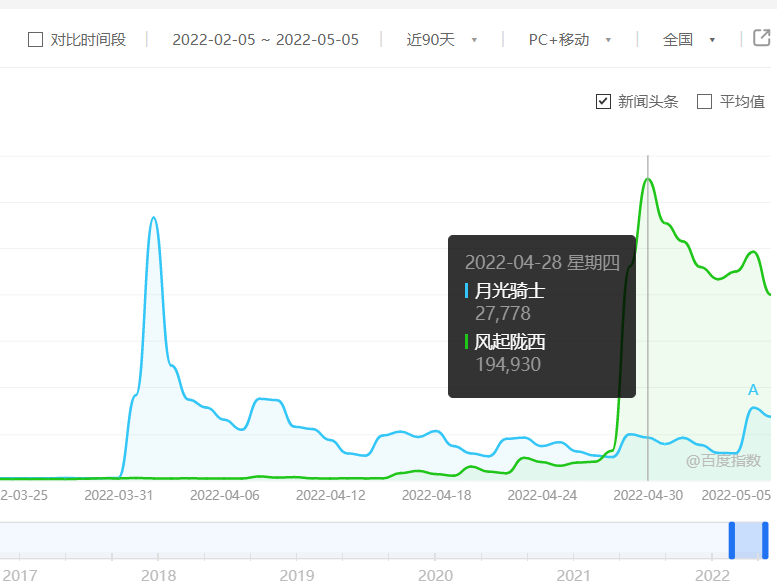Click the x-axis label 2022-04-12

pos(331,495)
